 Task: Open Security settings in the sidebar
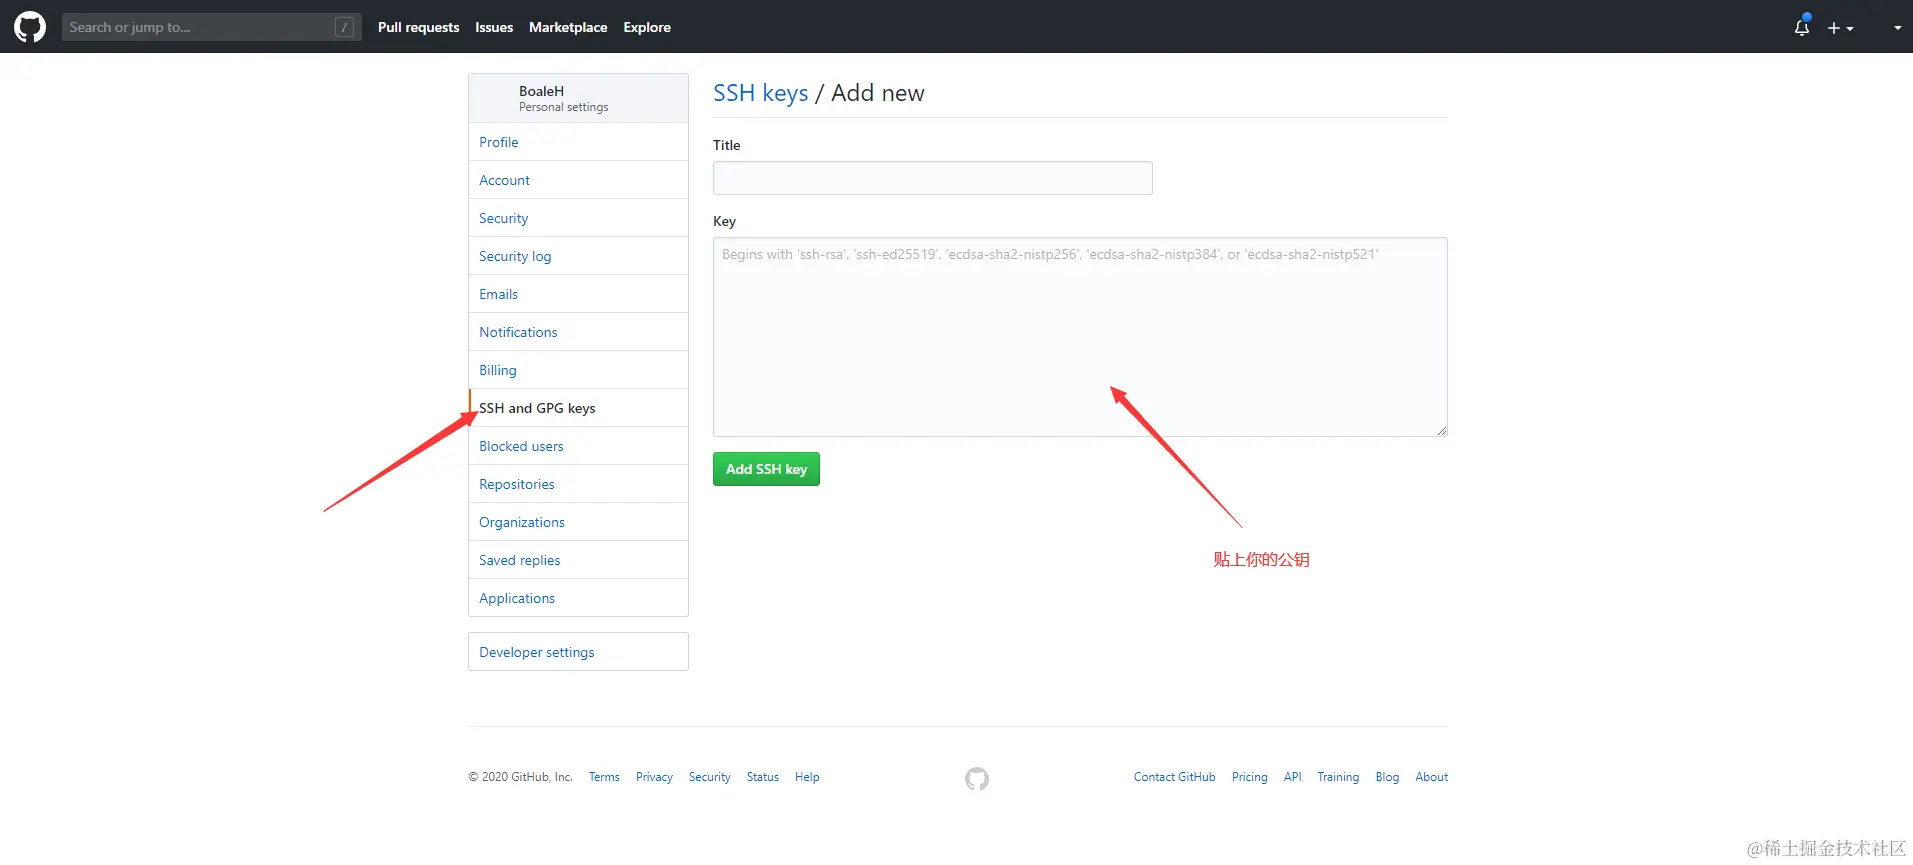point(578,218)
